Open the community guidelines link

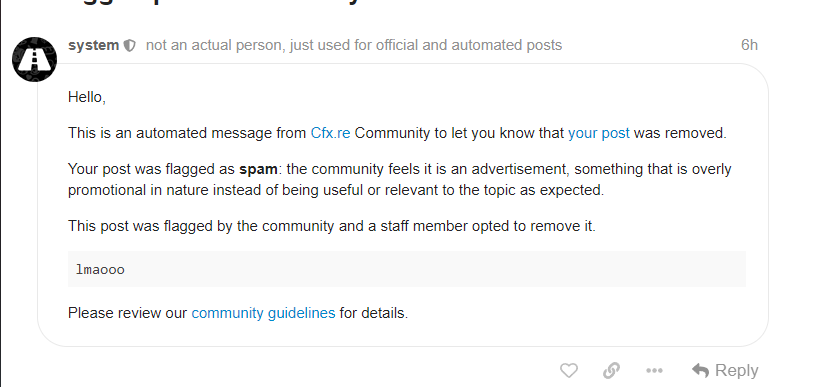(263, 313)
